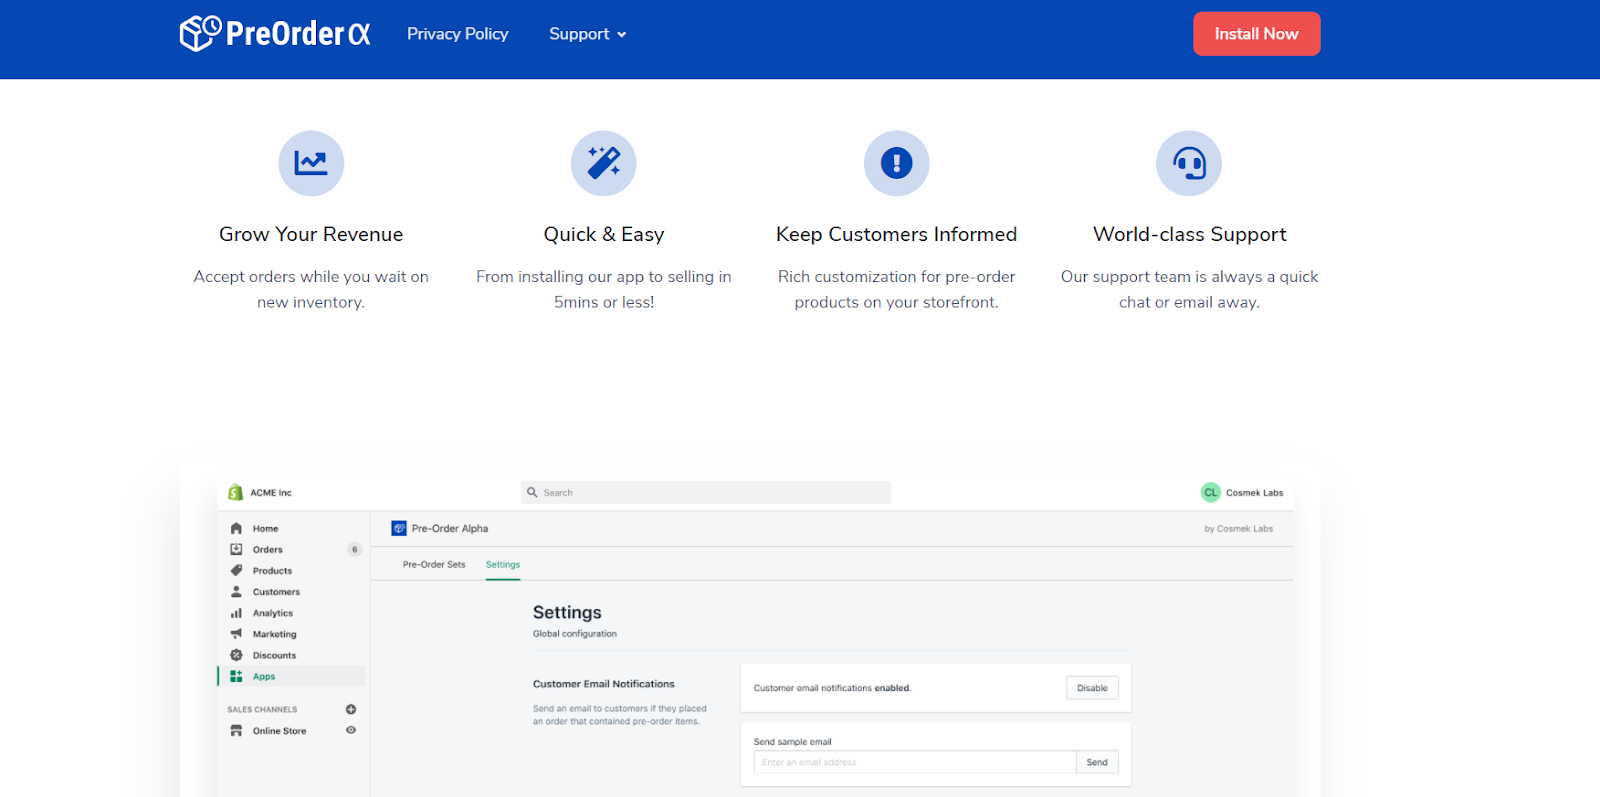Click the Send sample email button
The height and width of the screenshot is (797, 1600).
[x=1097, y=762]
